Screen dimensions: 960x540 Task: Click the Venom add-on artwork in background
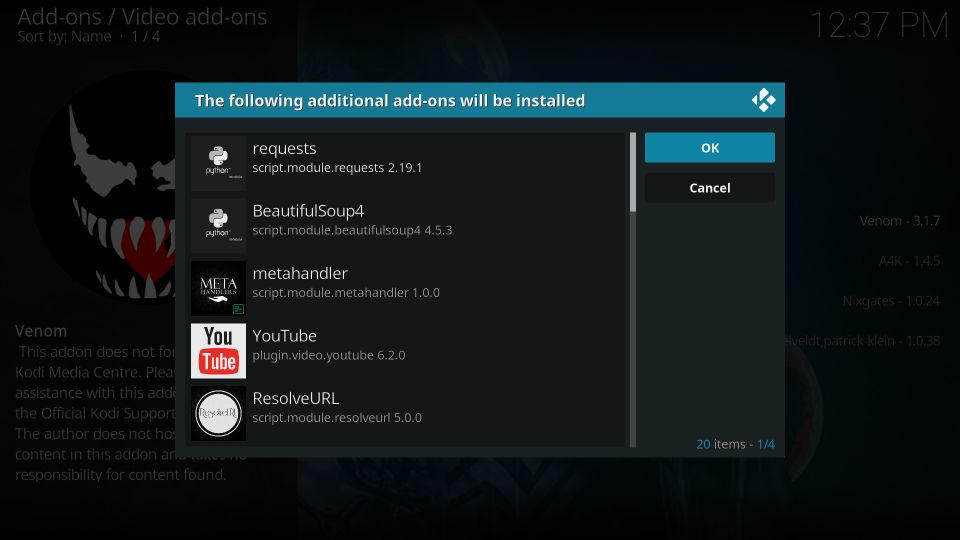pyautogui.click(x=104, y=187)
